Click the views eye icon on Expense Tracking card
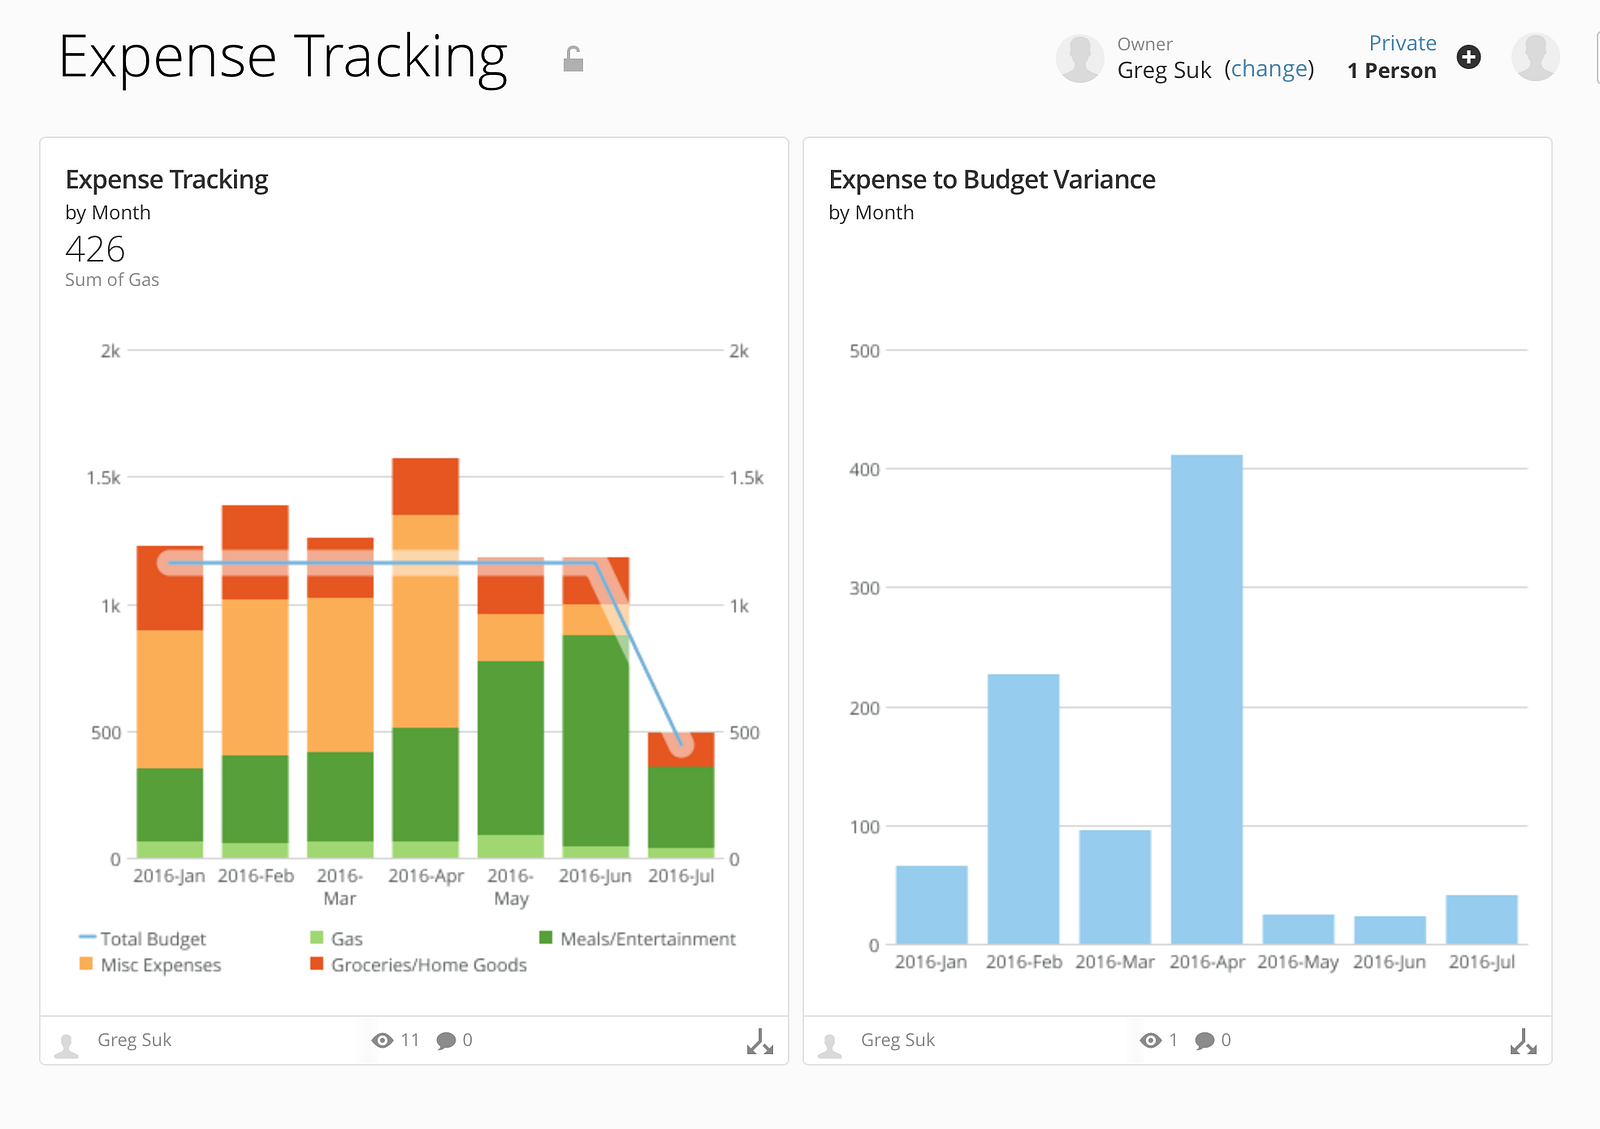 (382, 1041)
